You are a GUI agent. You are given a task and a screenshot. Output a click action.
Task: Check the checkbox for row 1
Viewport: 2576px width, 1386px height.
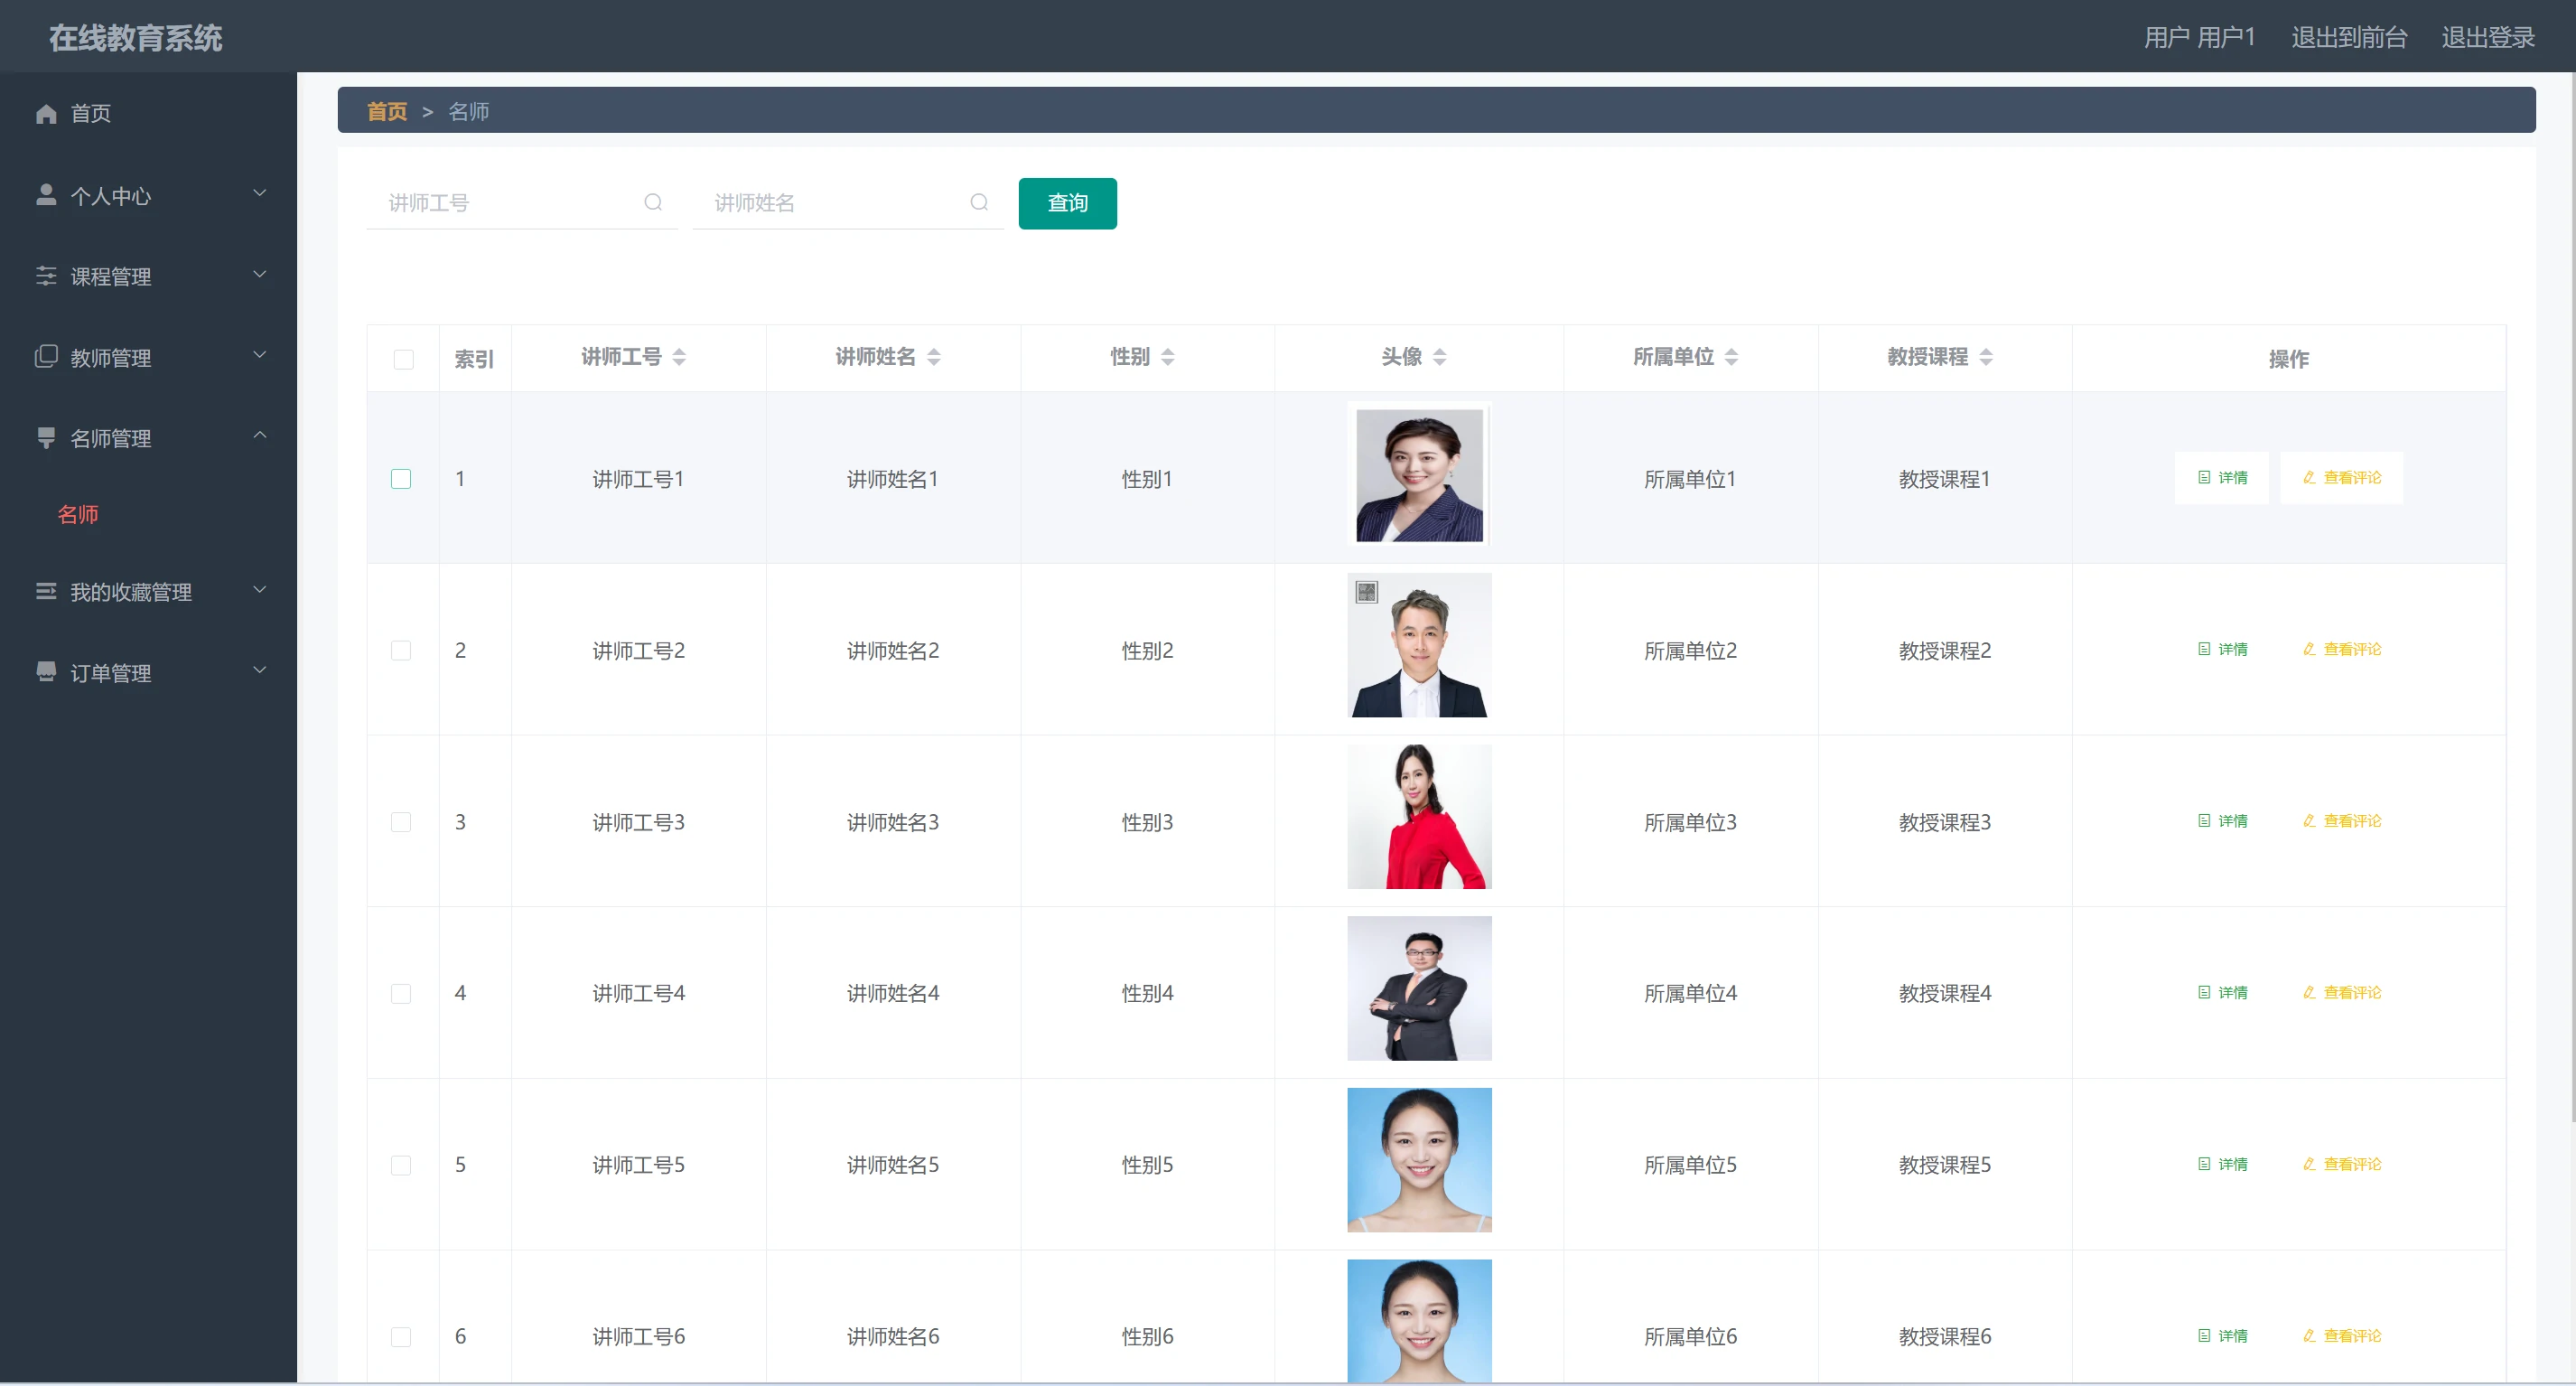click(x=401, y=479)
